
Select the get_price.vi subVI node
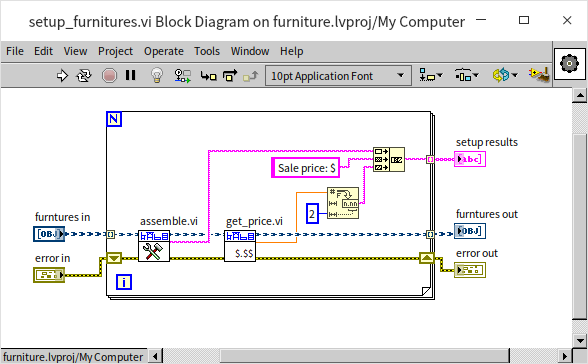pyautogui.click(x=240, y=246)
